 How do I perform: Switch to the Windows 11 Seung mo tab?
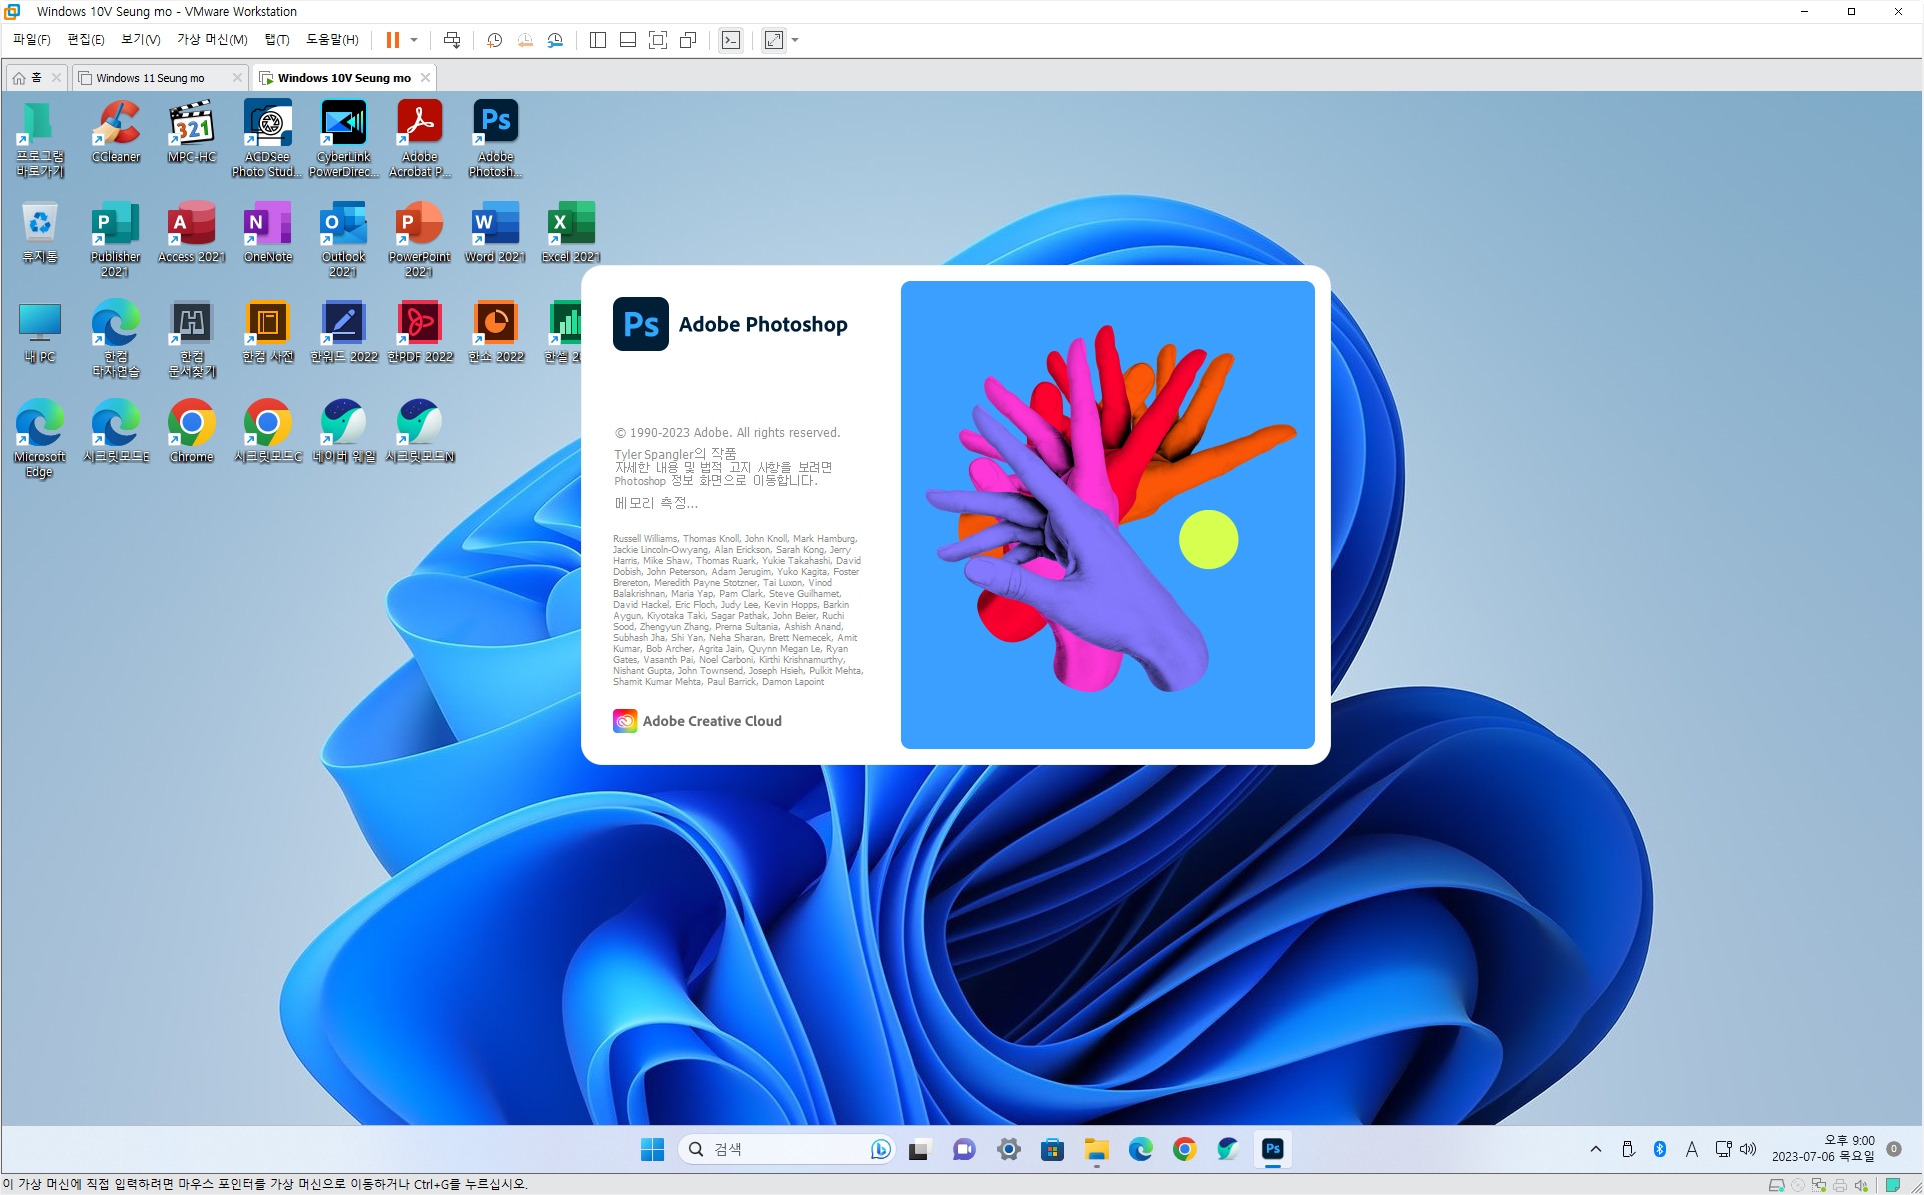pyautogui.click(x=151, y=78)
